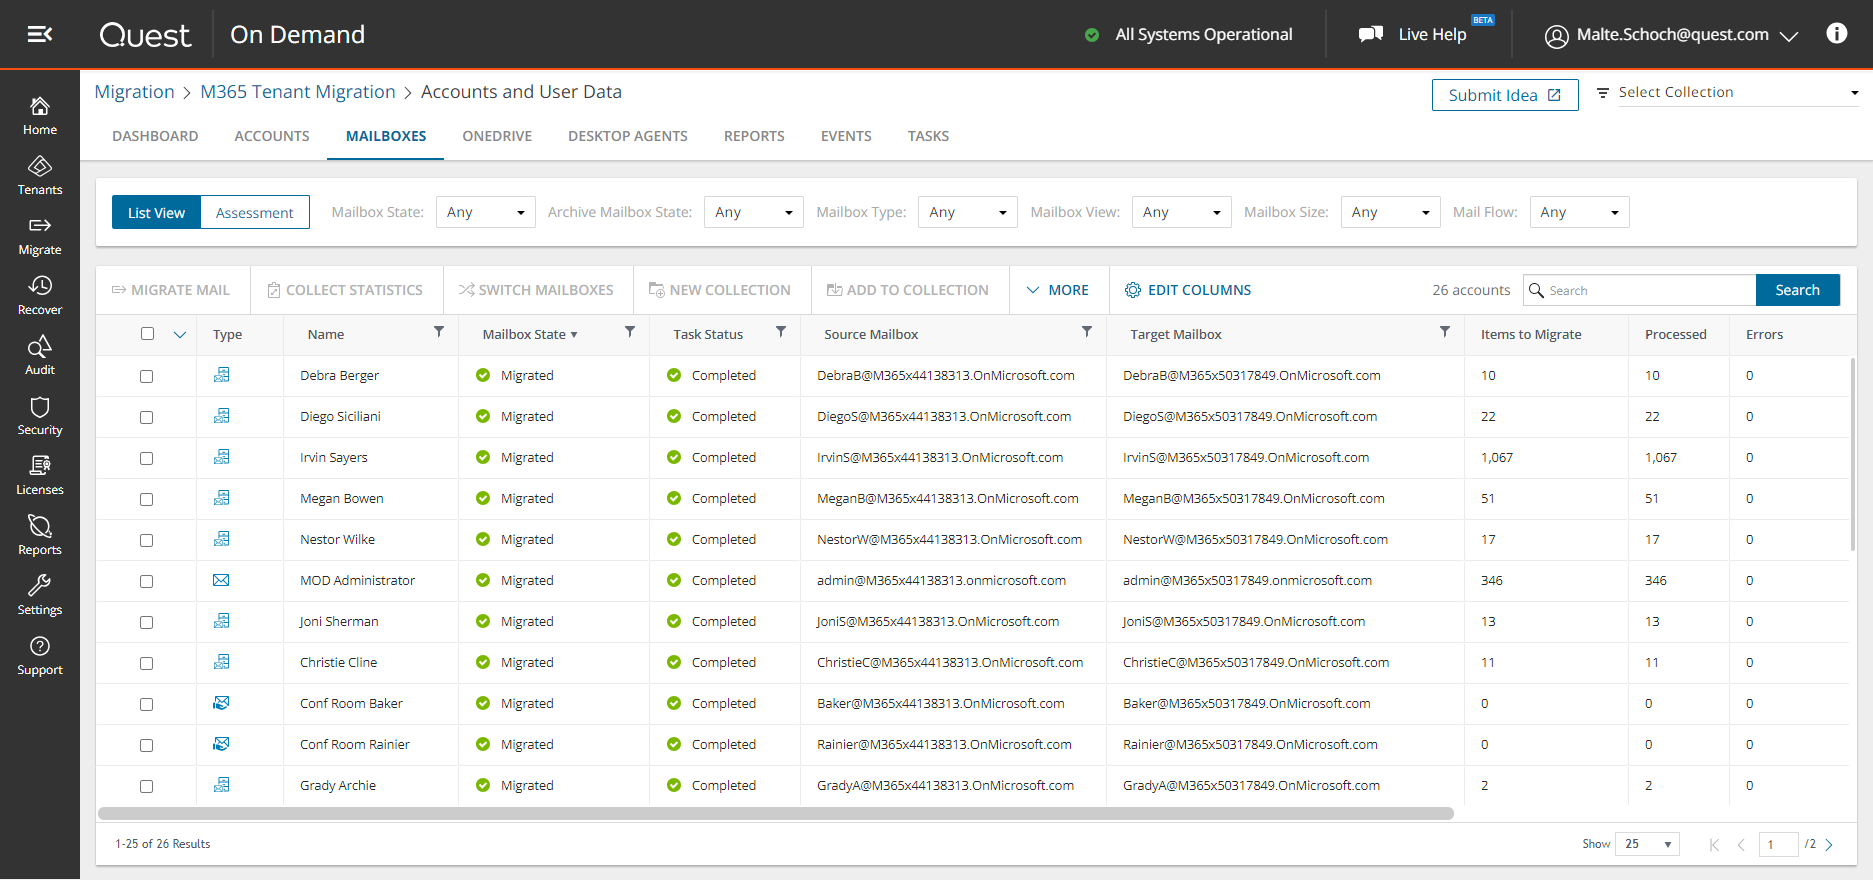Switch to the DESKTOP AGENTS tab
Screen dimensions: 1873x880
point(628,136)
